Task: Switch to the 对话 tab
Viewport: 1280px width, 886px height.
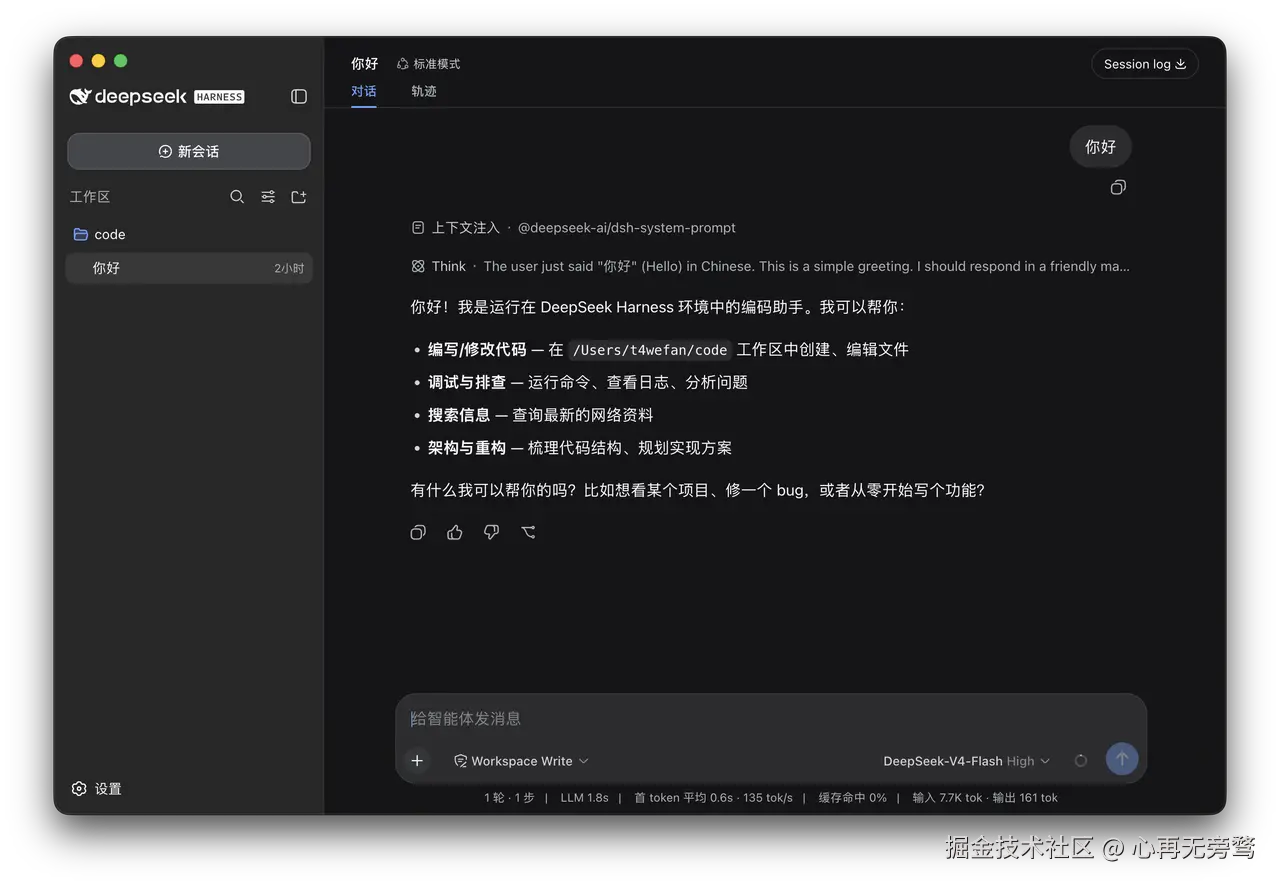Action: [364, 91]
